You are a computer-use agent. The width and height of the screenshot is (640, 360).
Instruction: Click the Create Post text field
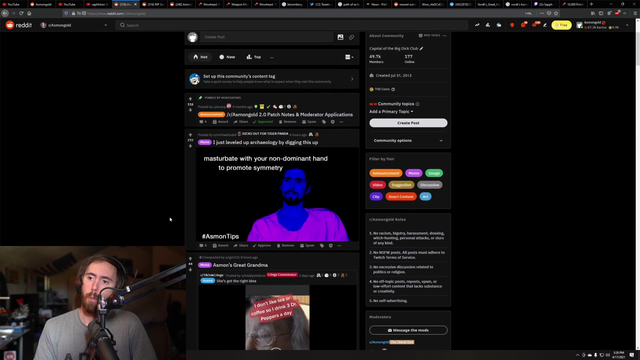point(267,37)
